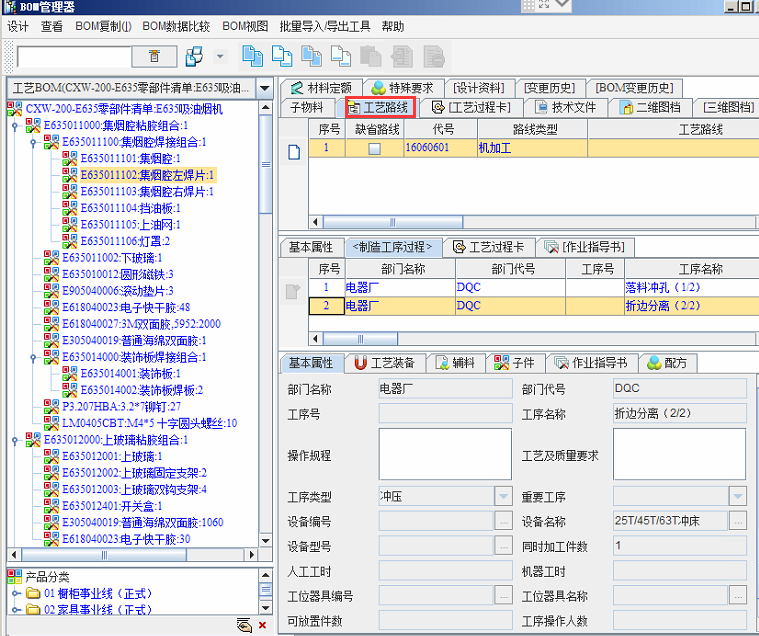Click the browse button next to 设备名称
The height and width of the screenshot is (636, 759).
tap(738, 521)
